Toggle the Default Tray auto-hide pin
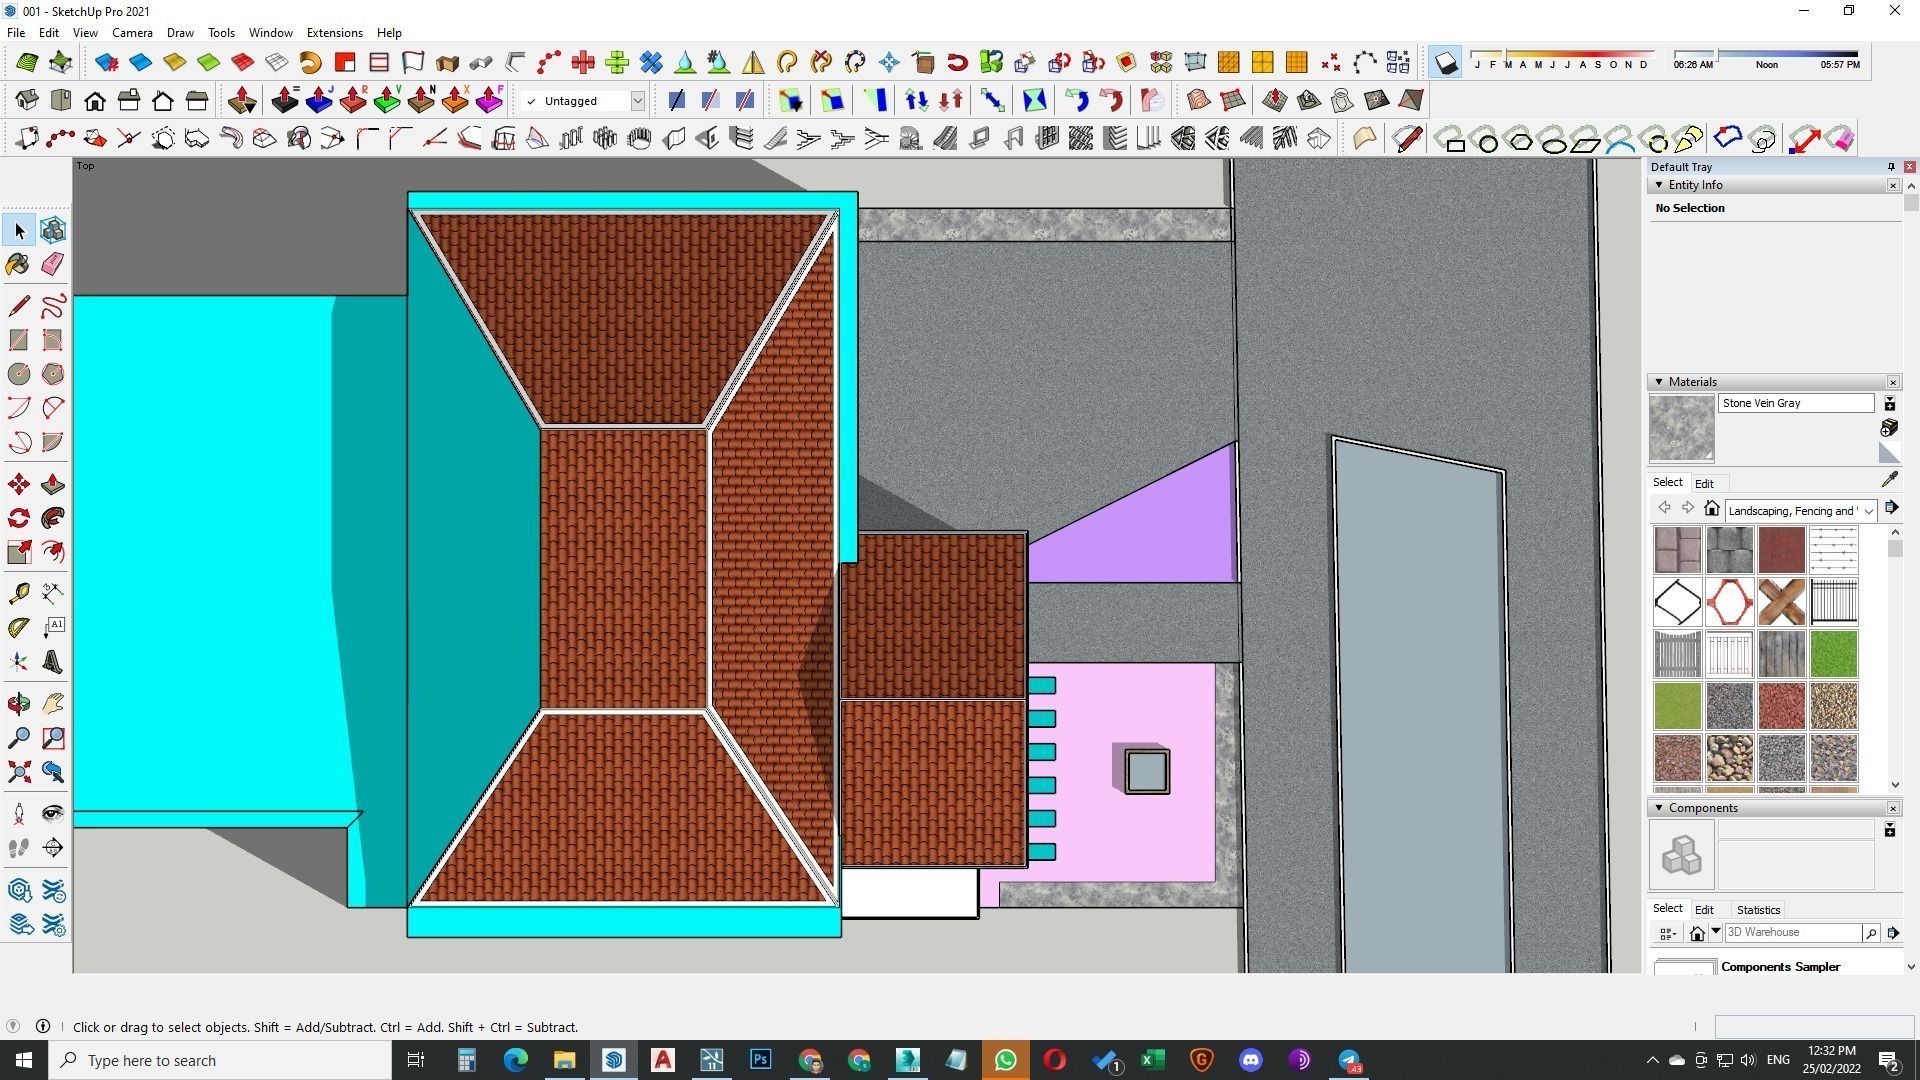 (1891, 167)
